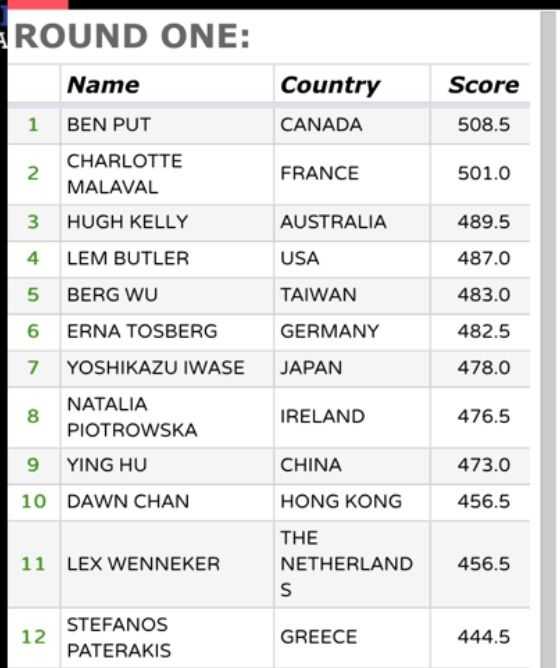Click ERNA TOSBERG in the list

click(142, 331)
